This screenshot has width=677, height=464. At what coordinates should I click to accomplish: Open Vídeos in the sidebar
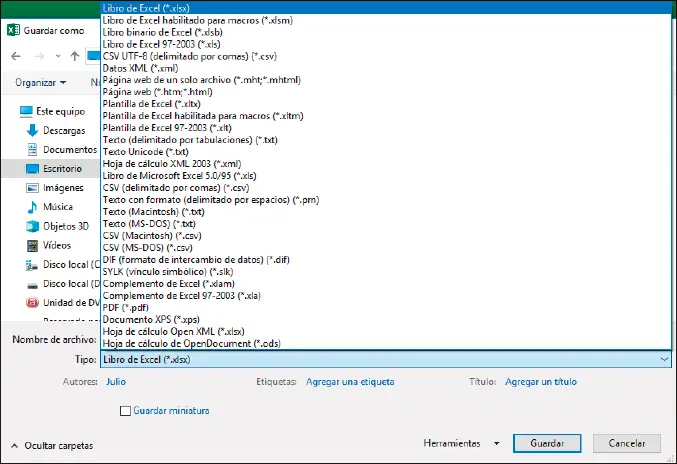pos(57,245)
